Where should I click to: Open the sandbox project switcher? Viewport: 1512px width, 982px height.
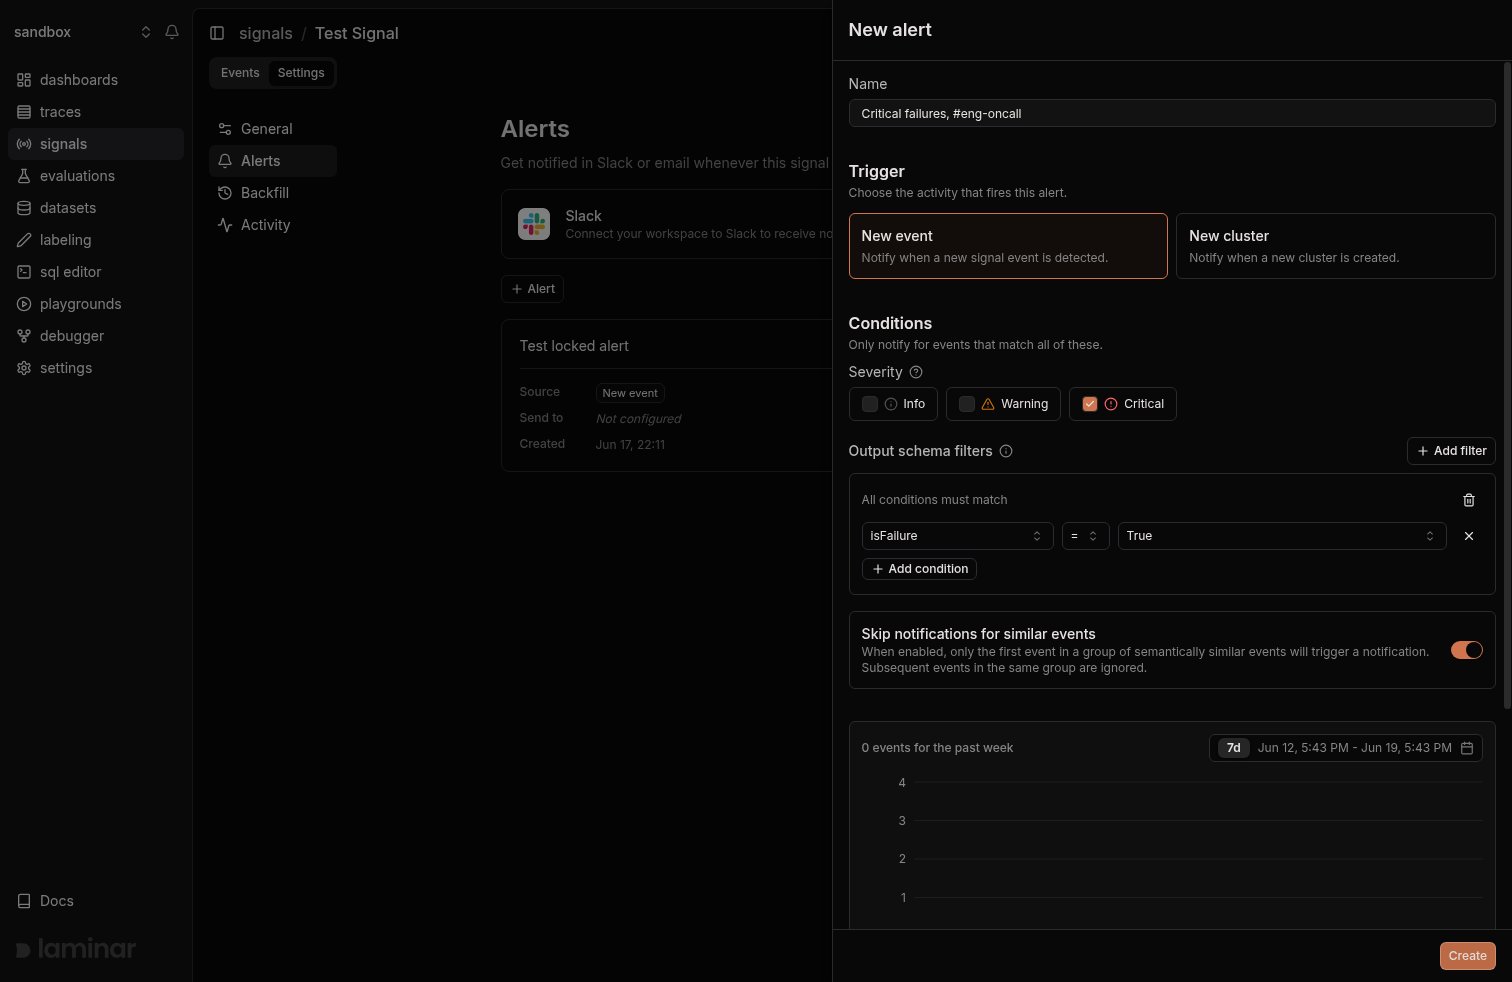click(82, 32)
